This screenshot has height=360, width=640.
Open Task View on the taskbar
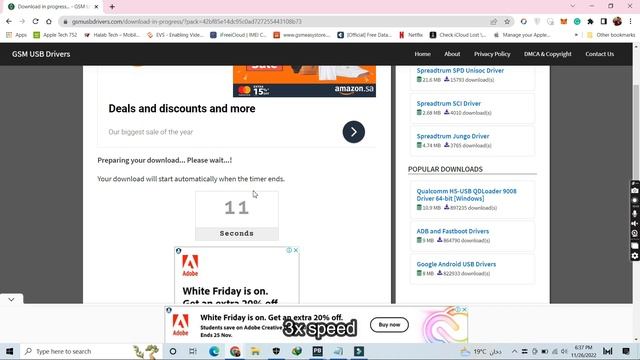tap(193, 351)
